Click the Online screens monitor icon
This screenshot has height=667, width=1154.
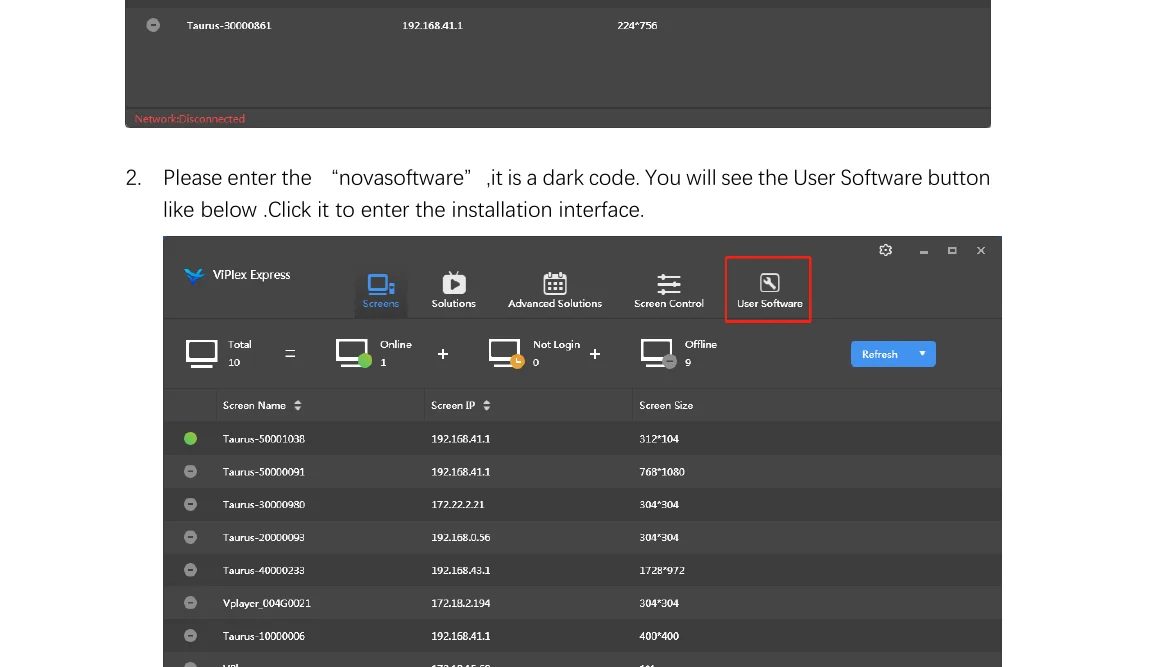point(353,353)
